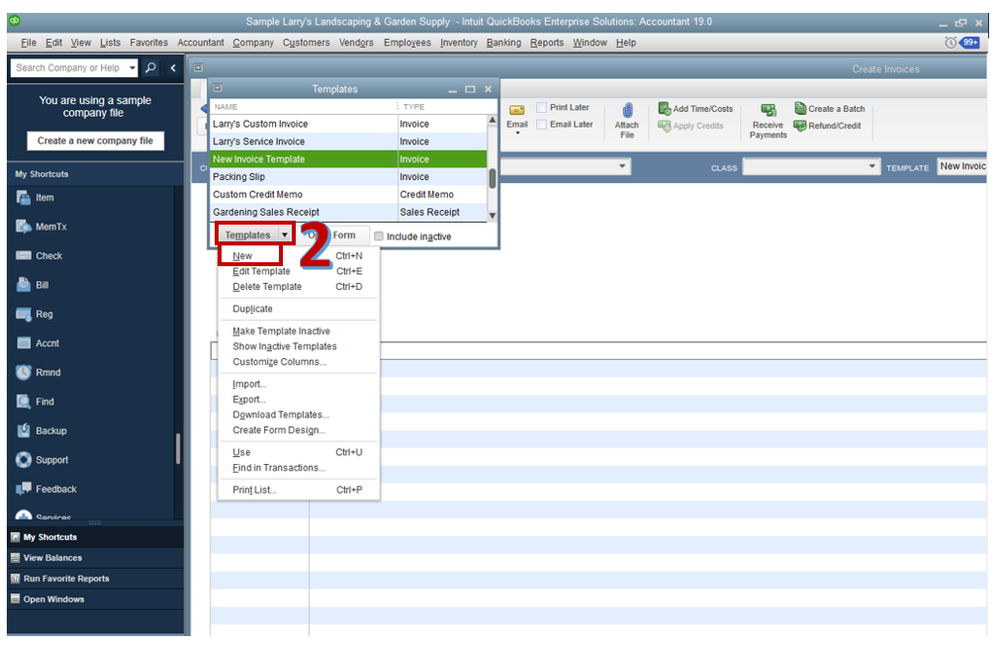Click the Search Company or Help field
Screen dimensions: 998x656
[69, 67]
